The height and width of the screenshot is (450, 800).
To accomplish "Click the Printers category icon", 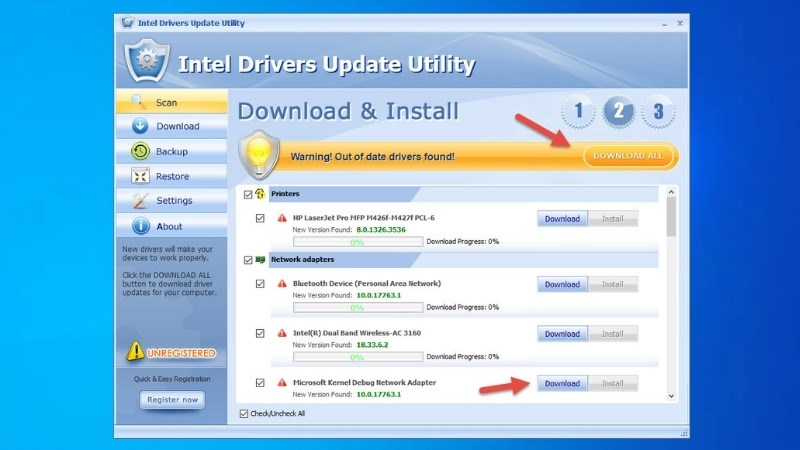I will 260,193.
